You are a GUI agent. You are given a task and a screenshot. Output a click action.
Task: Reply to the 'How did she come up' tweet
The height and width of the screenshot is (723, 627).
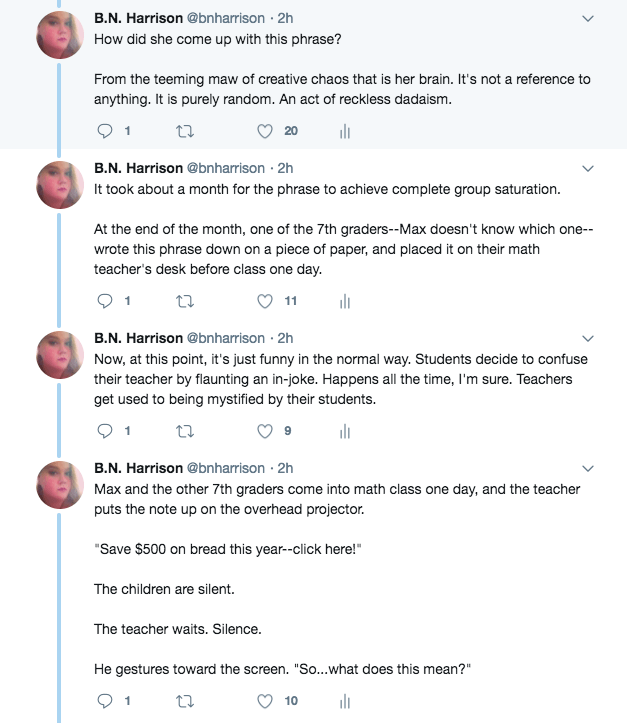click(x=107, y=131)
